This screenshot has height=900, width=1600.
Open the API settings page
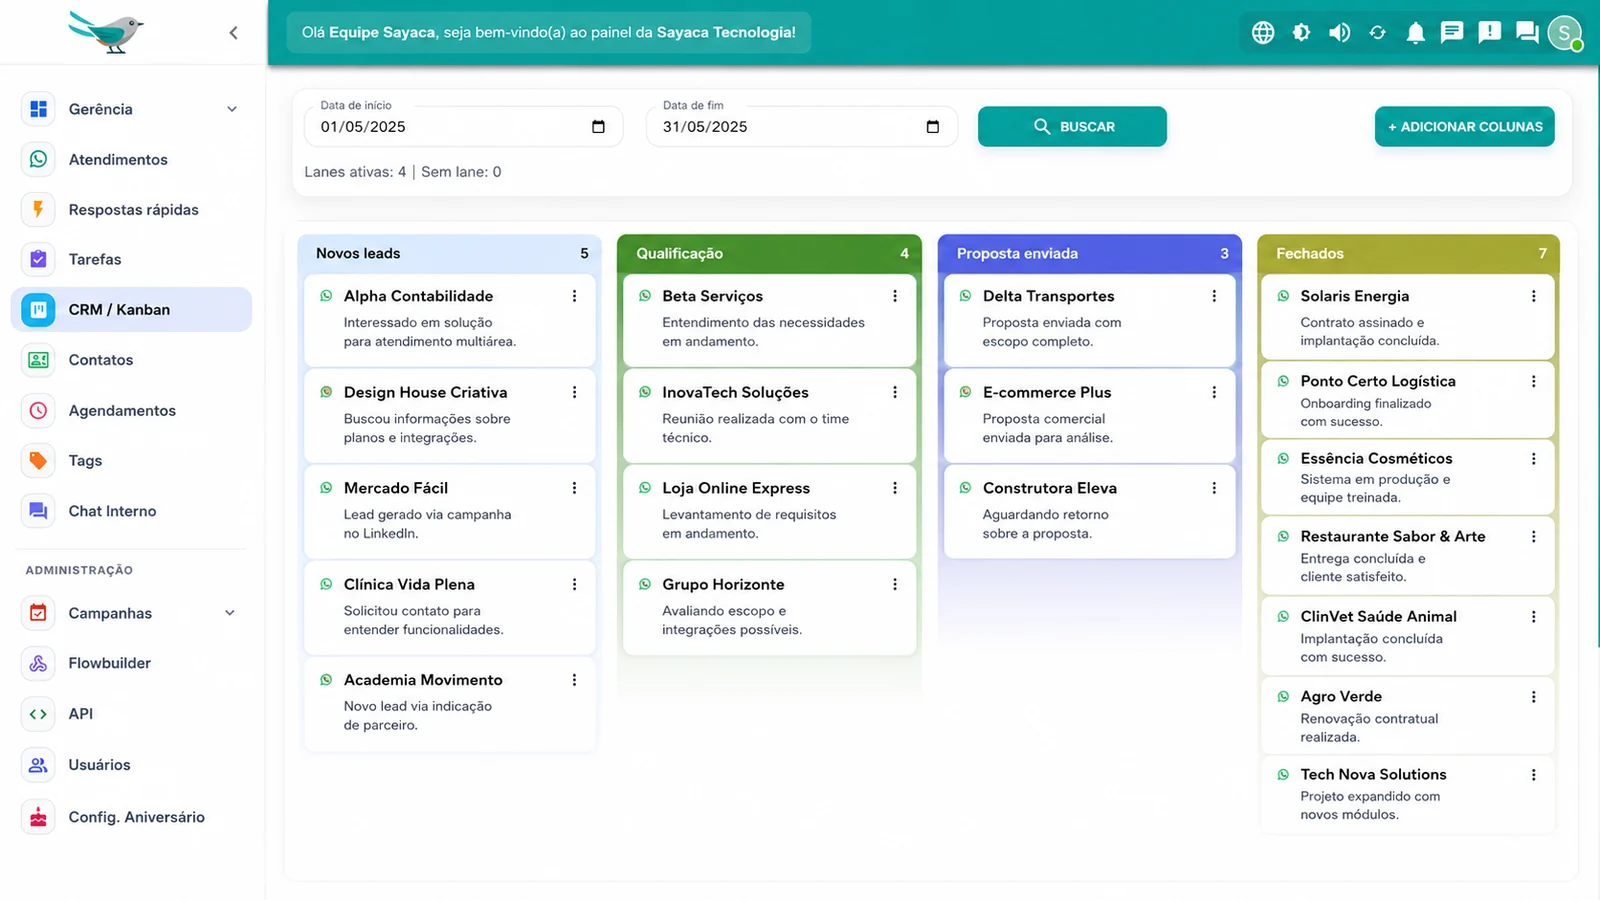tap(131, 714)
